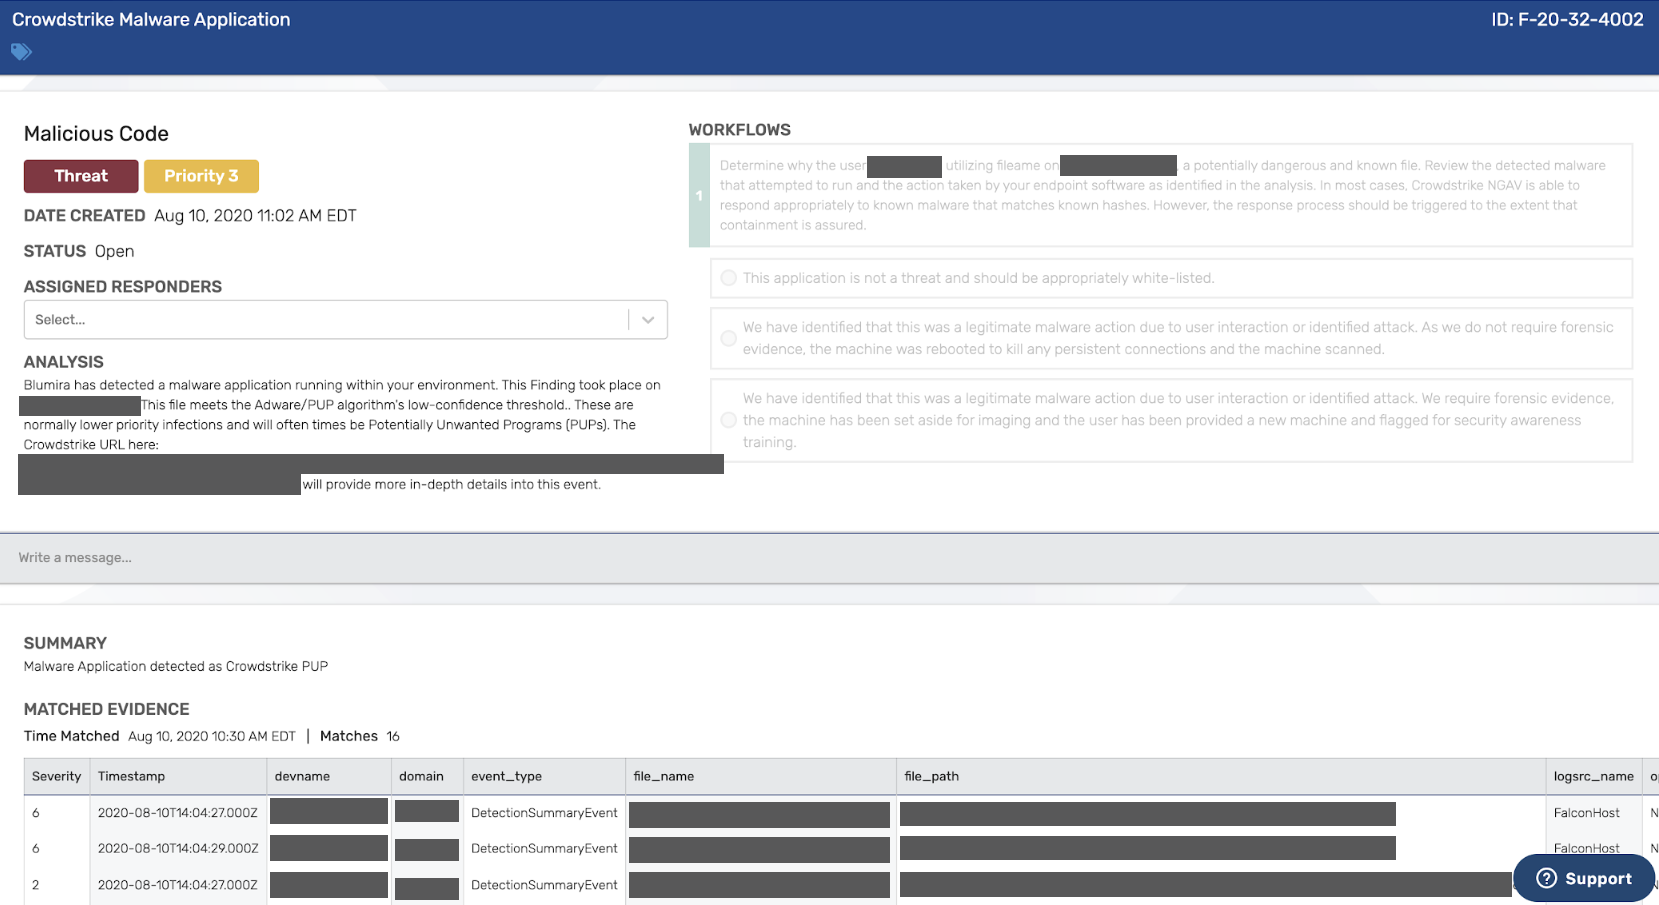Click the tag icon under the title
The image size is (1659, 905).
(x=21, y=52)
